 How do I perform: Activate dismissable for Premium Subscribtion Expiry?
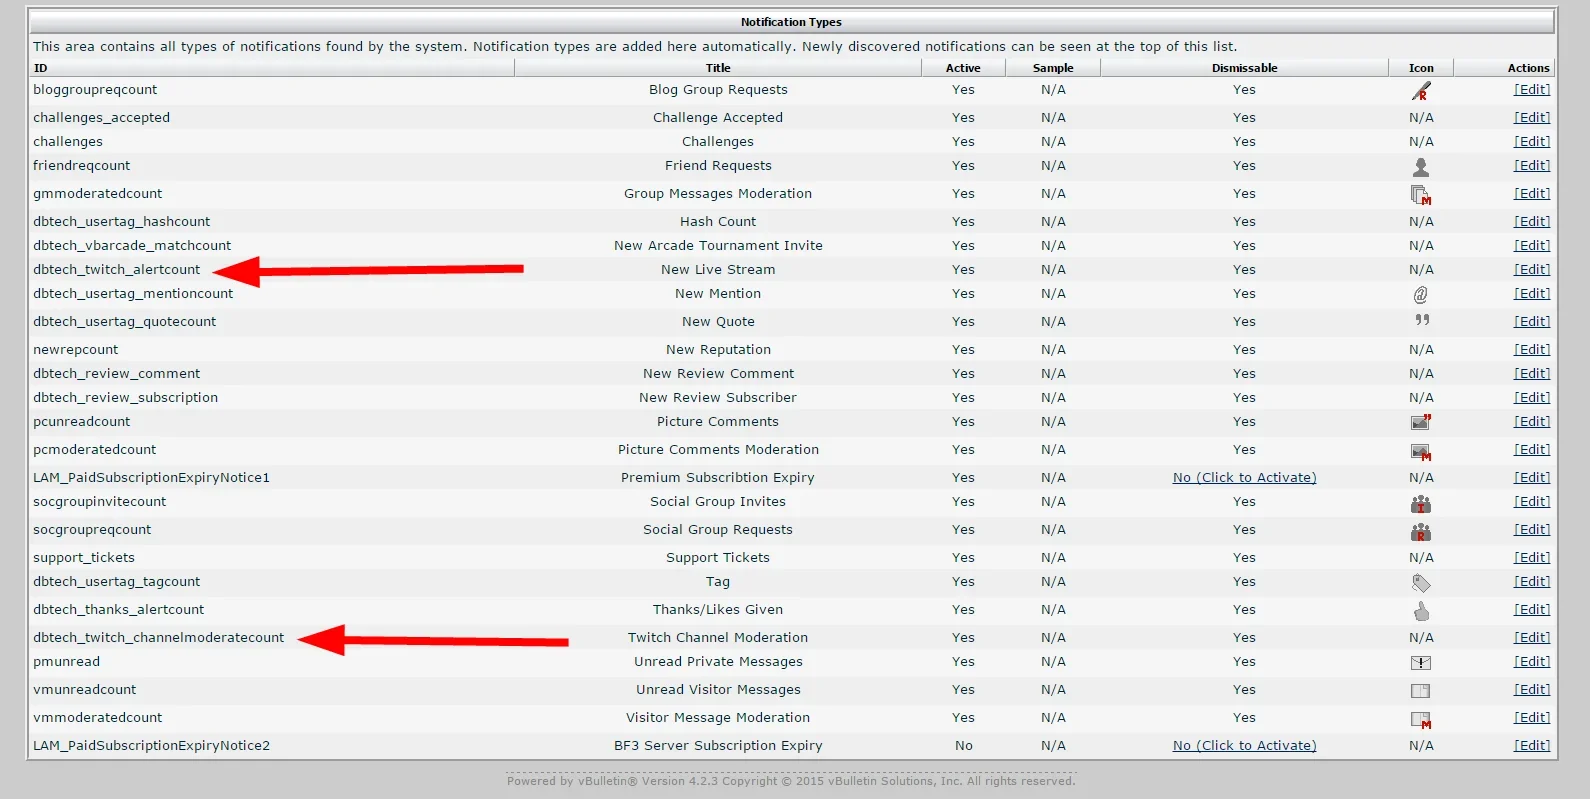pyautogui.click(x=1244, y=477)
